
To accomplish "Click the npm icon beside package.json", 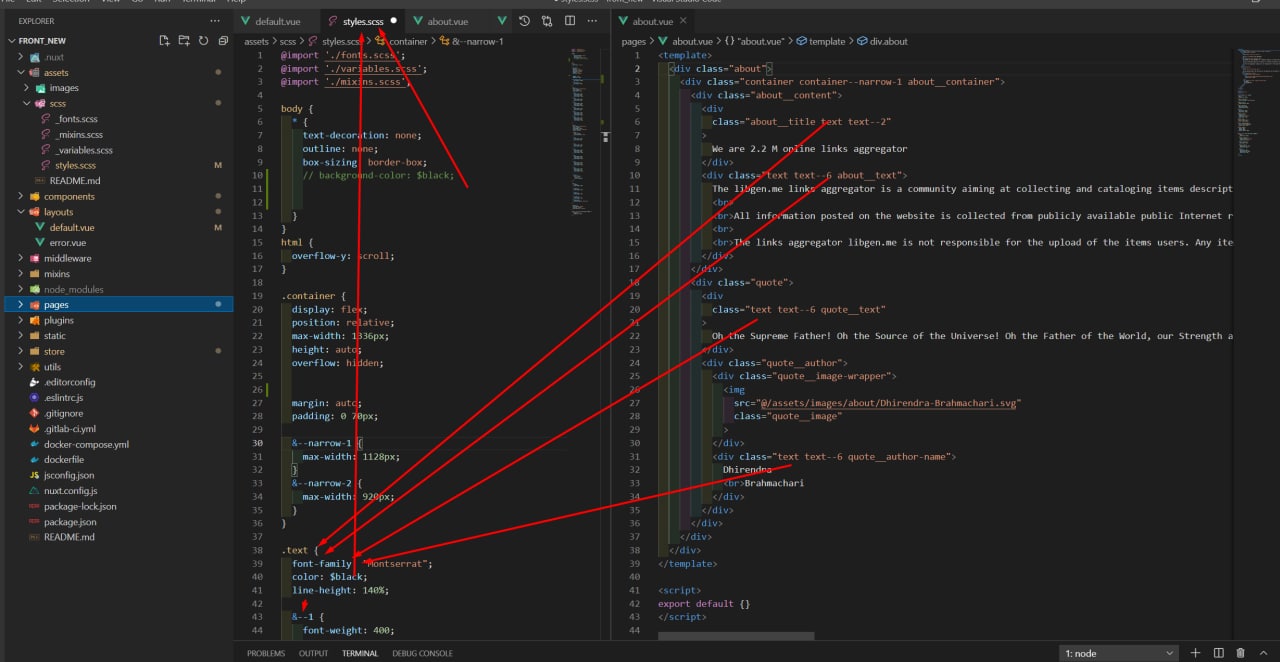I will coord(34,522).
